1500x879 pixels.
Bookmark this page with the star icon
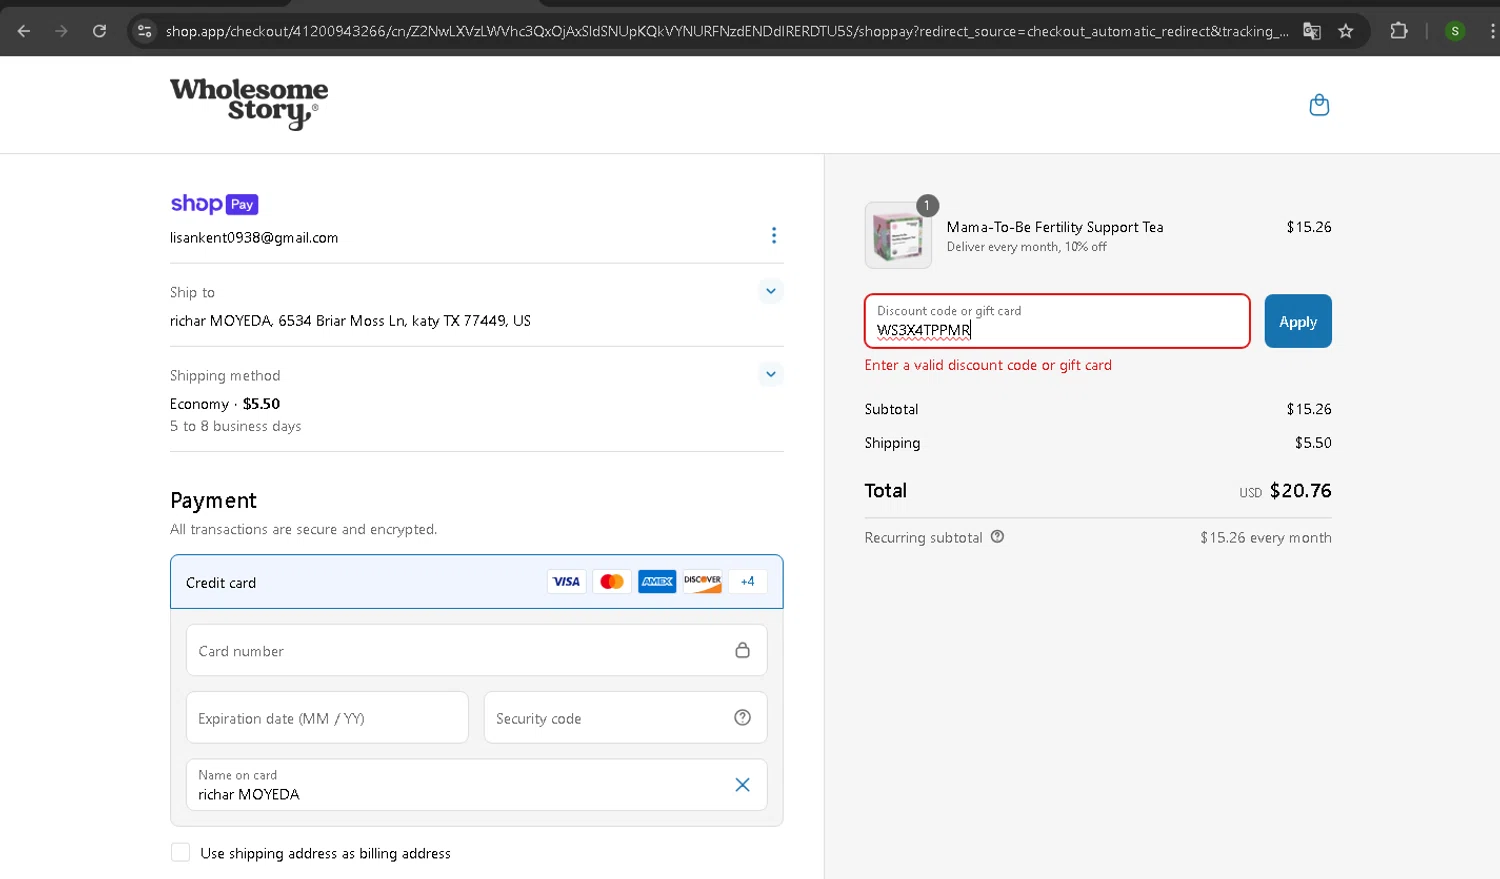pyautogui.click(x=1346, y=31)
